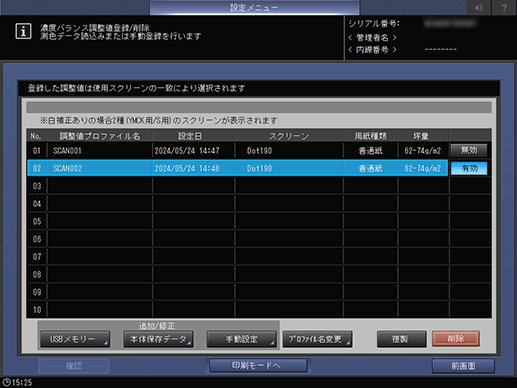Open the 手動設定 option
The width and height of the screenshot is (517, 388).
pyautogui.click(x=242, y=339)
